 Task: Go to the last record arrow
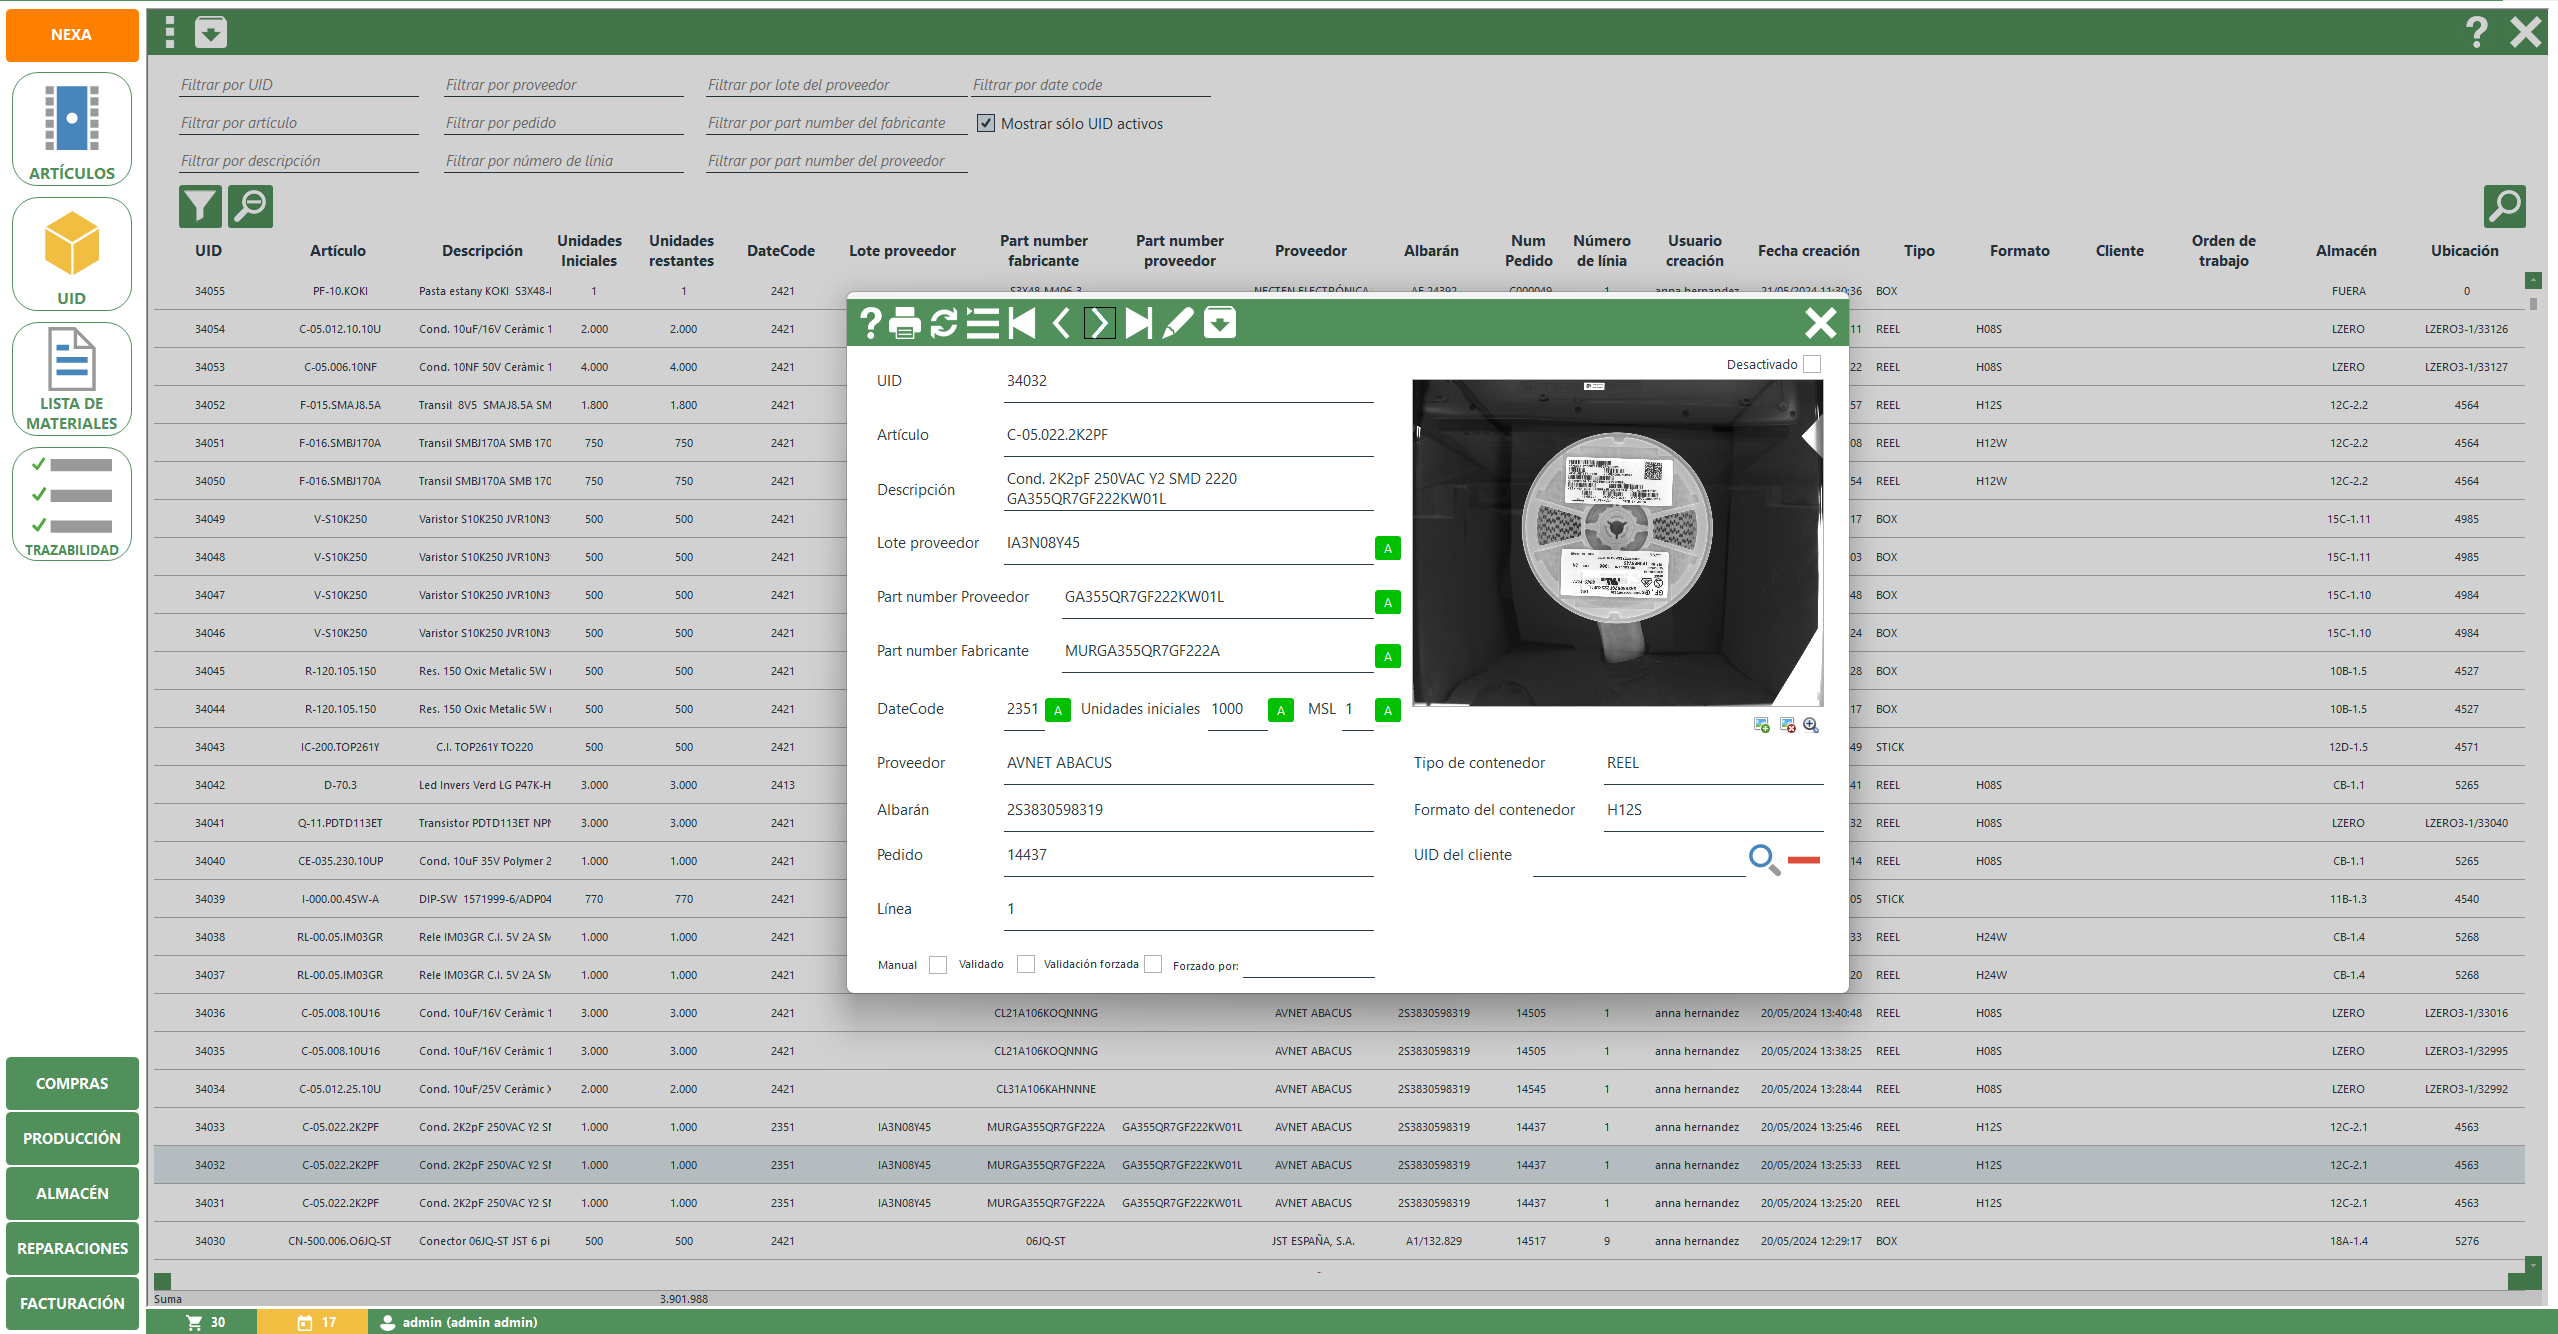click(1138, 323)
